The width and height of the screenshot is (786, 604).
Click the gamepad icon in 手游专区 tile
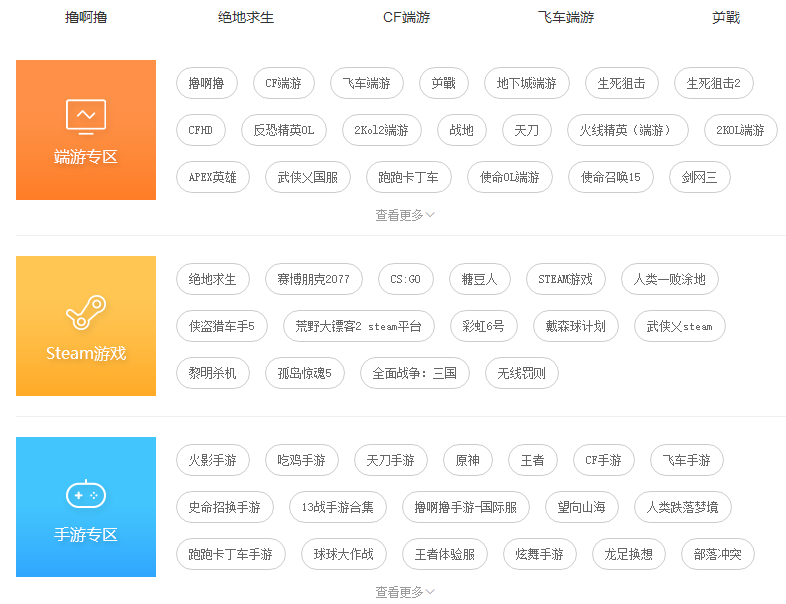tap(86, 494)
